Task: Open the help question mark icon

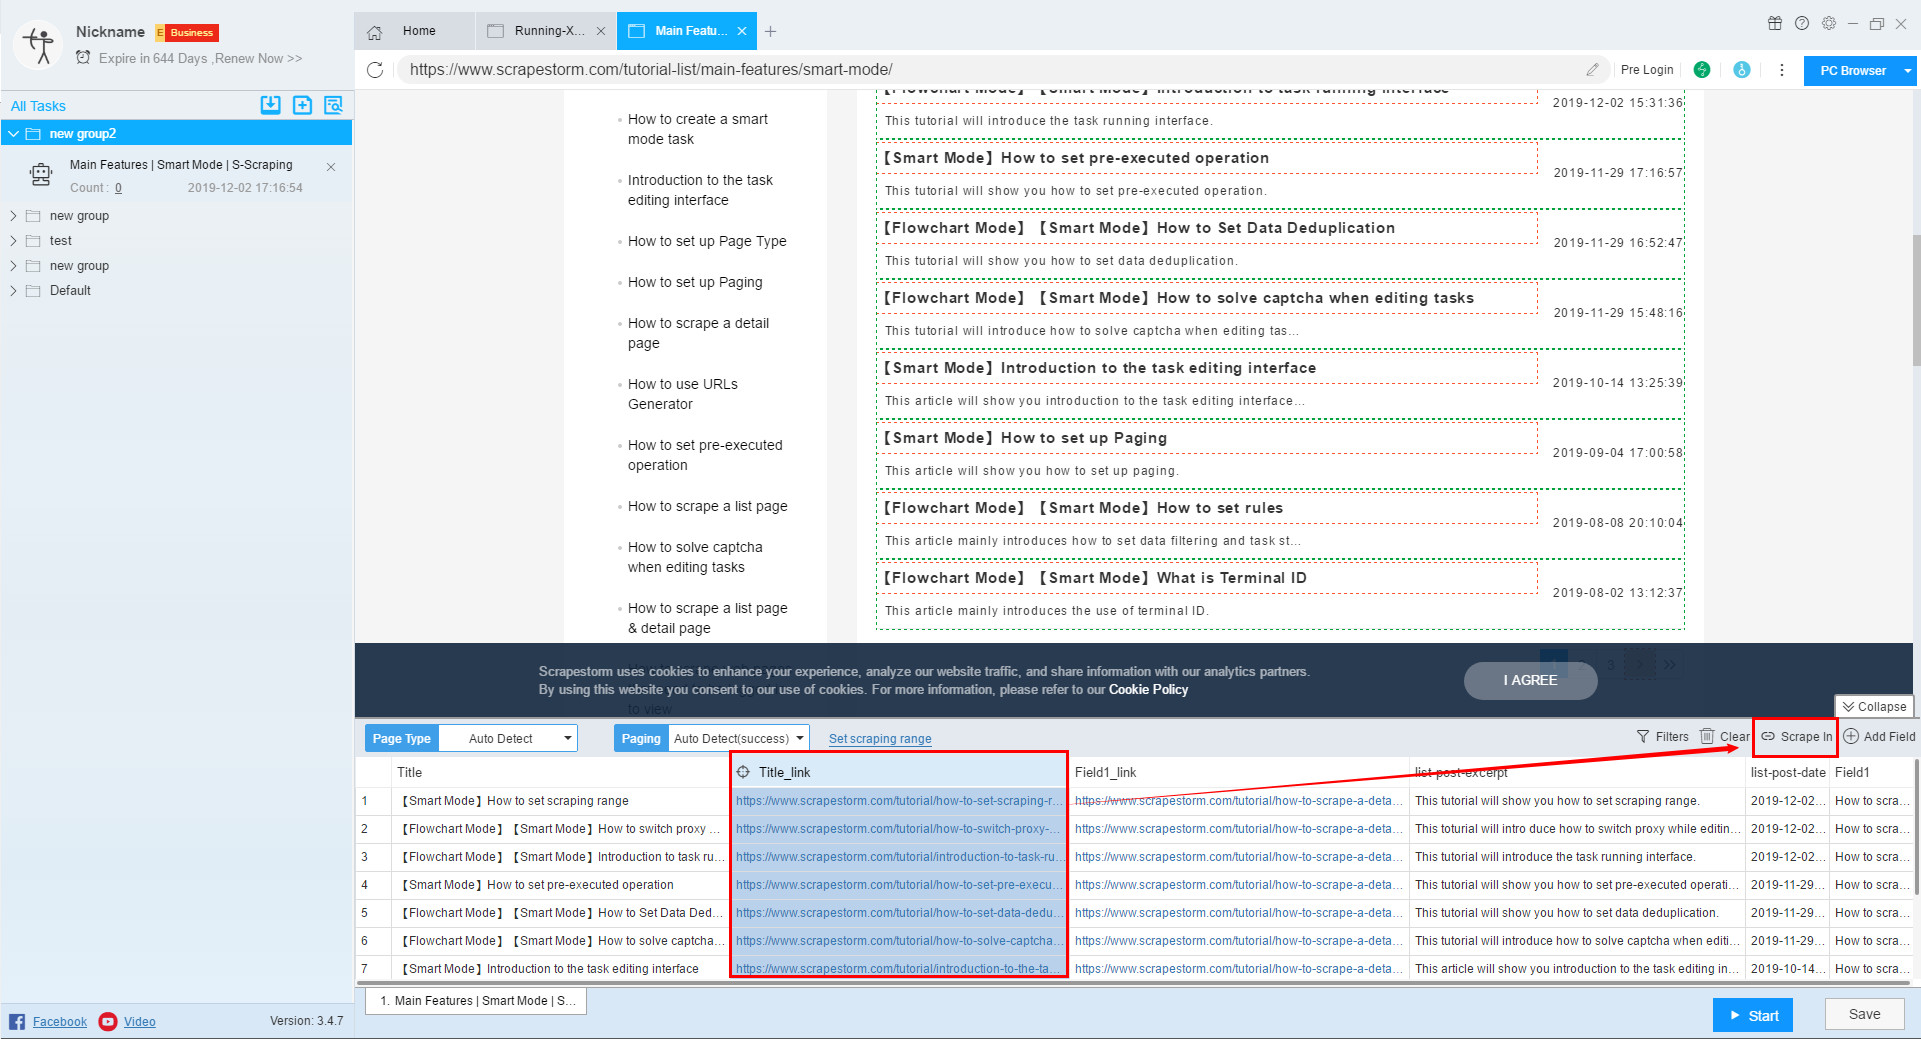Action: [x=1802, y=24]
